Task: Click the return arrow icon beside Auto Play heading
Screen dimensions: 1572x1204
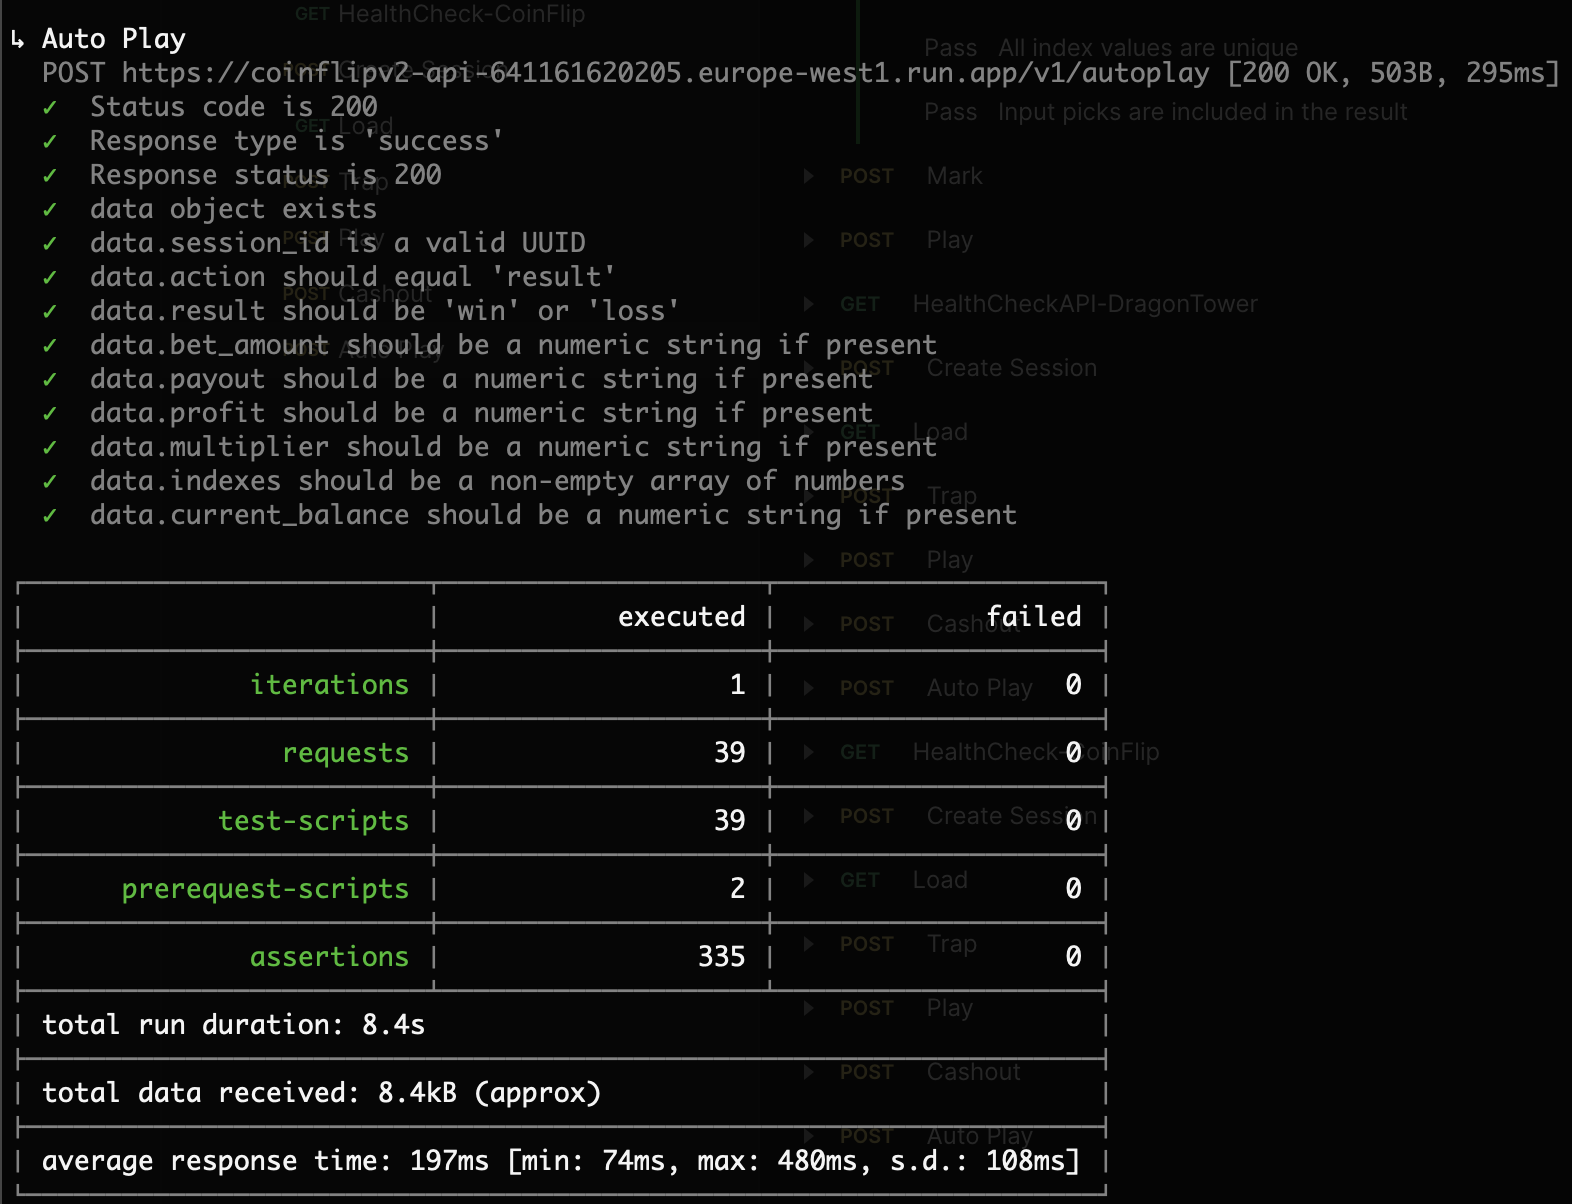Action: pyautogui.click(x=17, y=40)
